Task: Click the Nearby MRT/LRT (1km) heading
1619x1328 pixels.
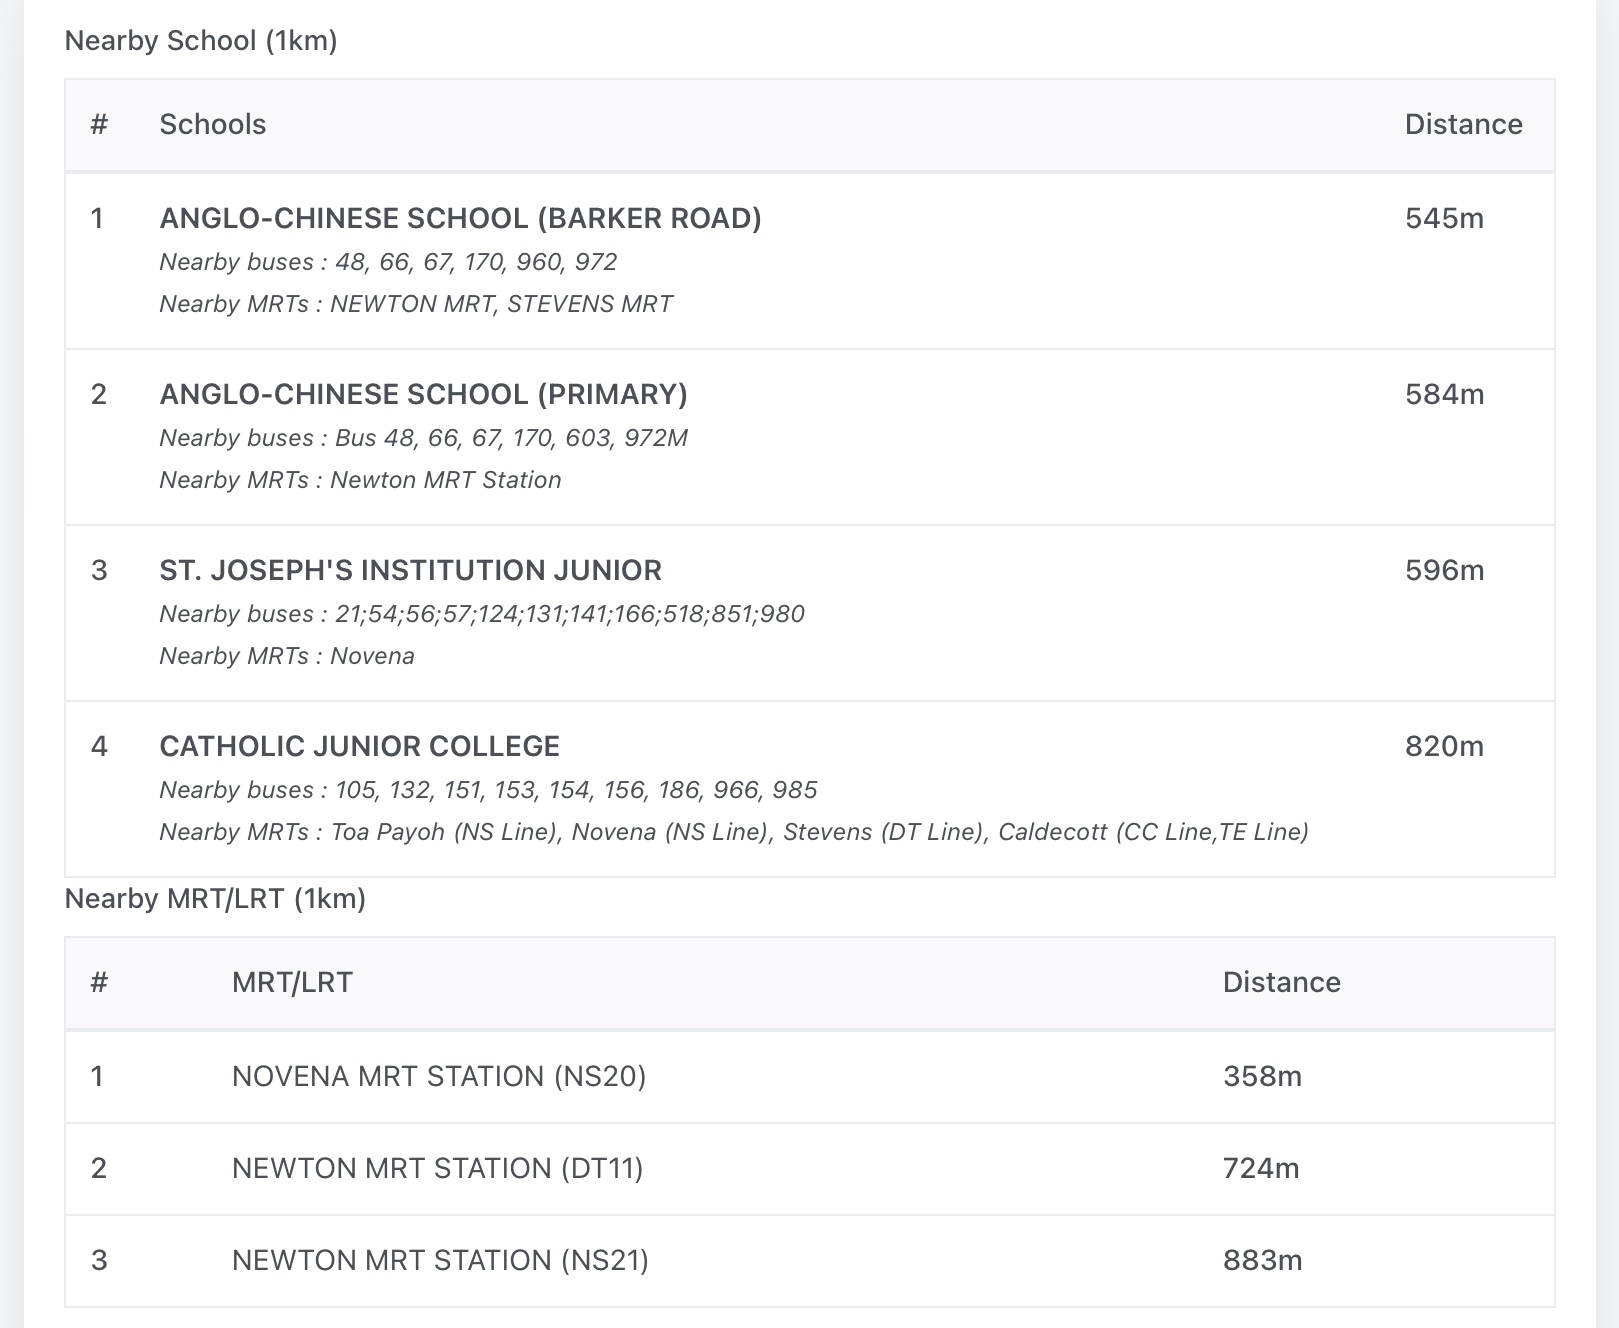Action: 215,899
